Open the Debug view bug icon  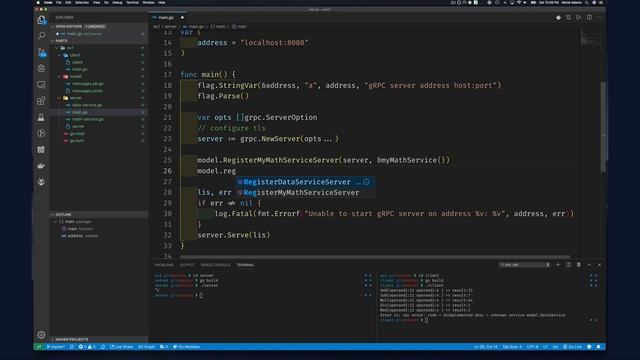(41, 68)
